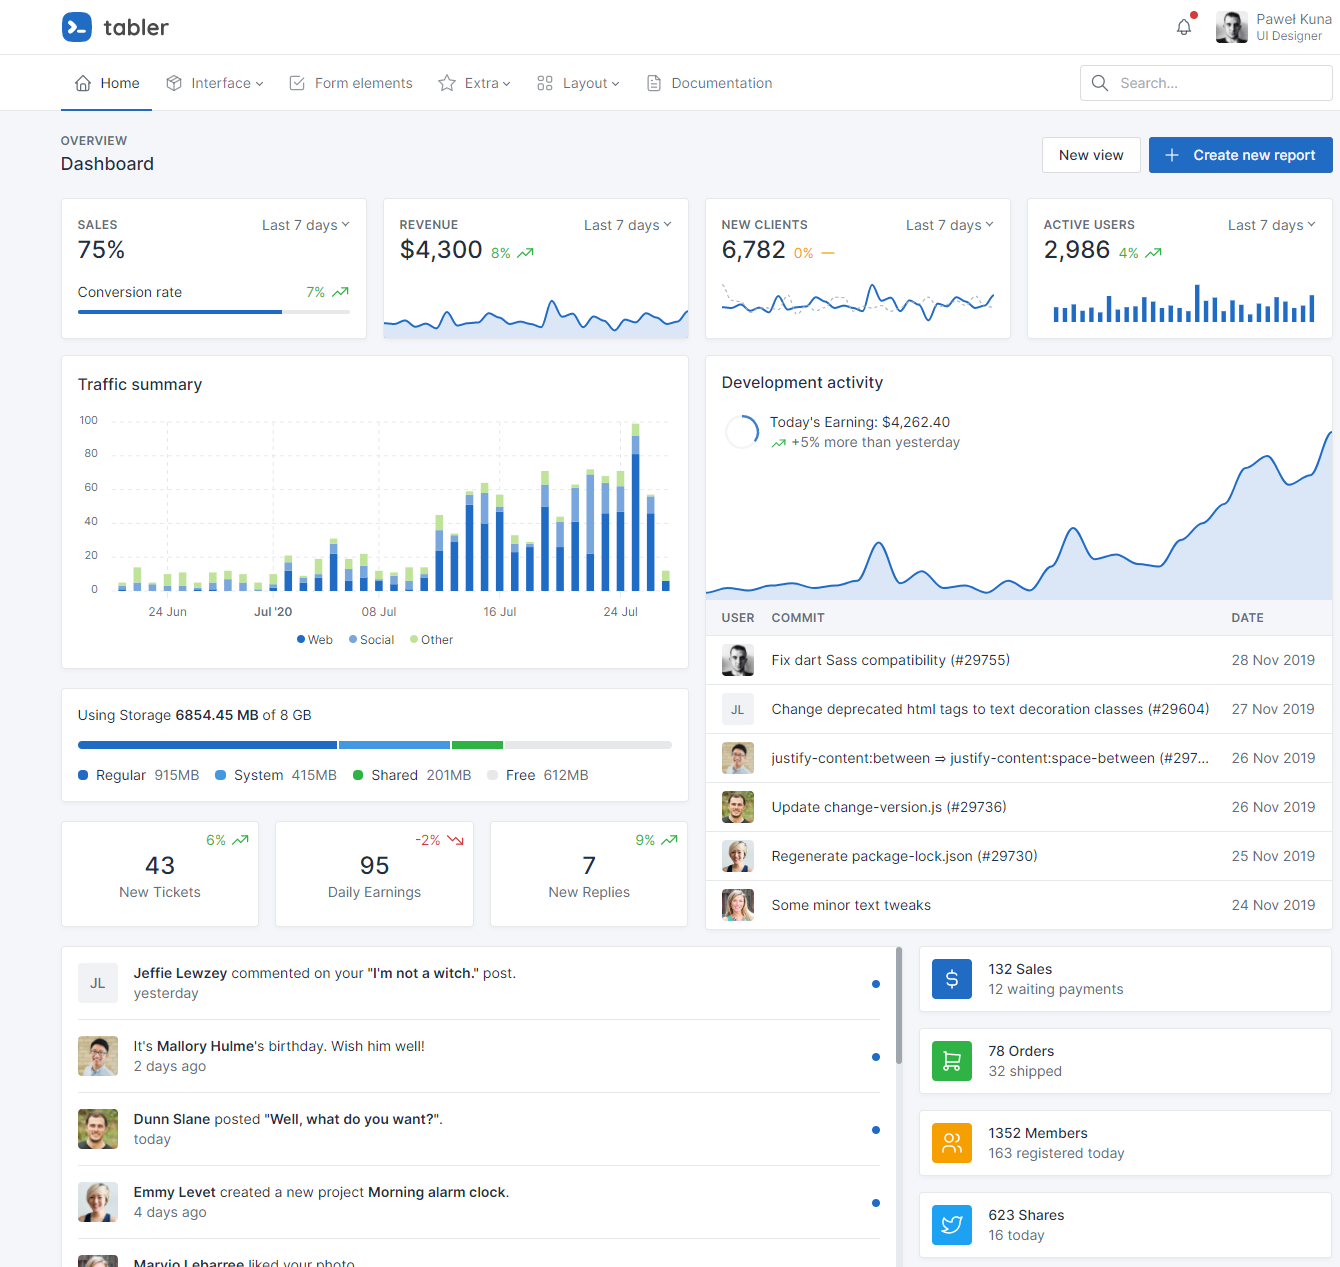Click the Create new report button
The width and height of the screenshot is (1340, 1267).
[x=1240, y=155]
